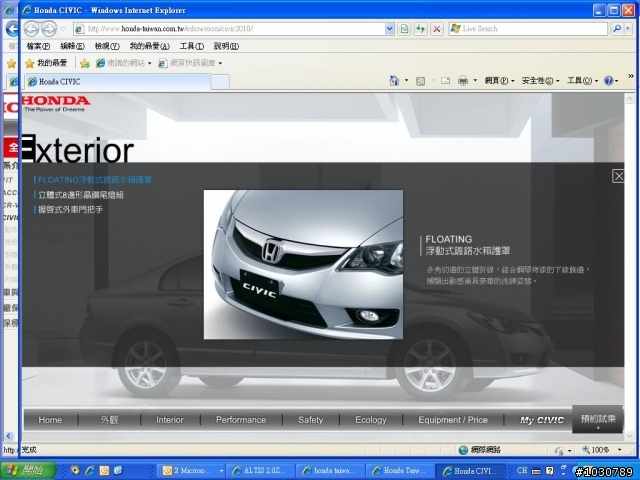Open the recent pages dropdown beside Forward
Screen dimensions: 640x480
click(63, 29)
